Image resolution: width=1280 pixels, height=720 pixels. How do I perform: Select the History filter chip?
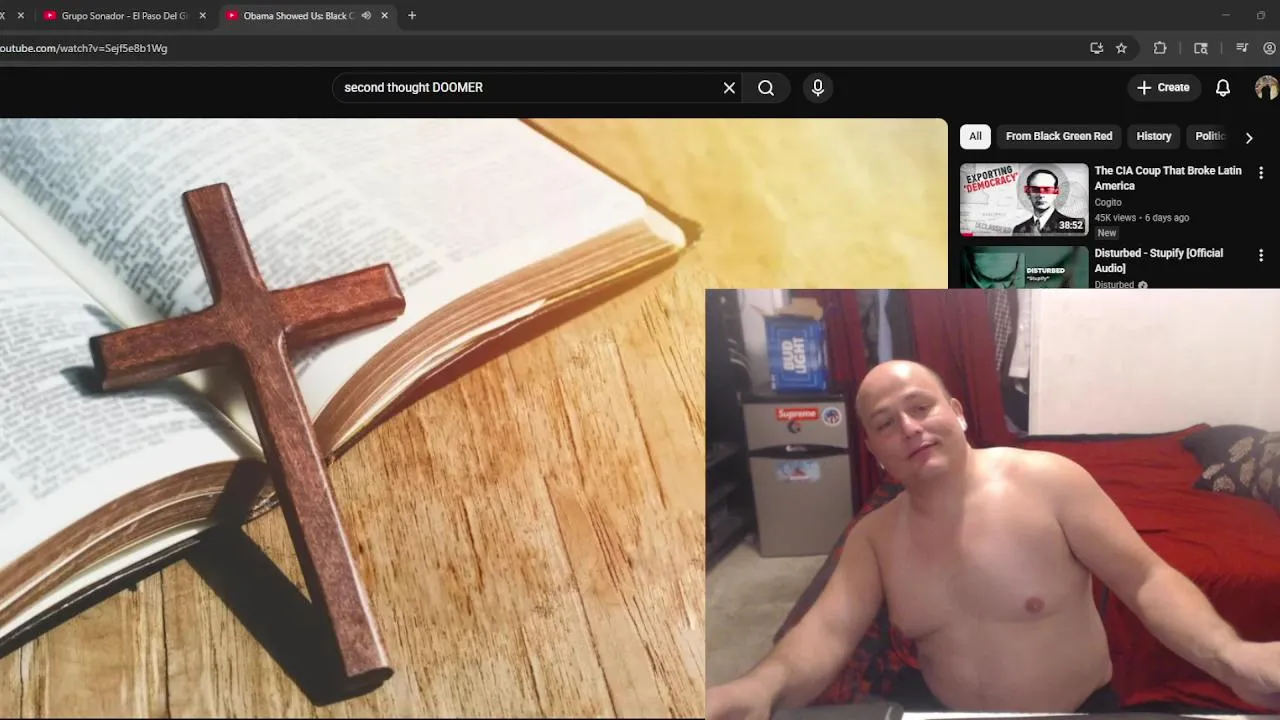click(1153, 136)
